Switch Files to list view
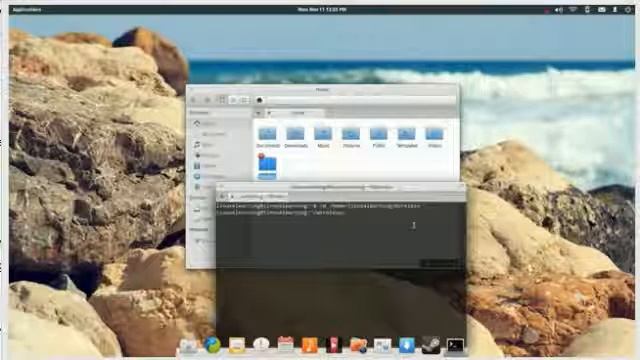This screenshot has height=360, width=640. pos(233,100)
